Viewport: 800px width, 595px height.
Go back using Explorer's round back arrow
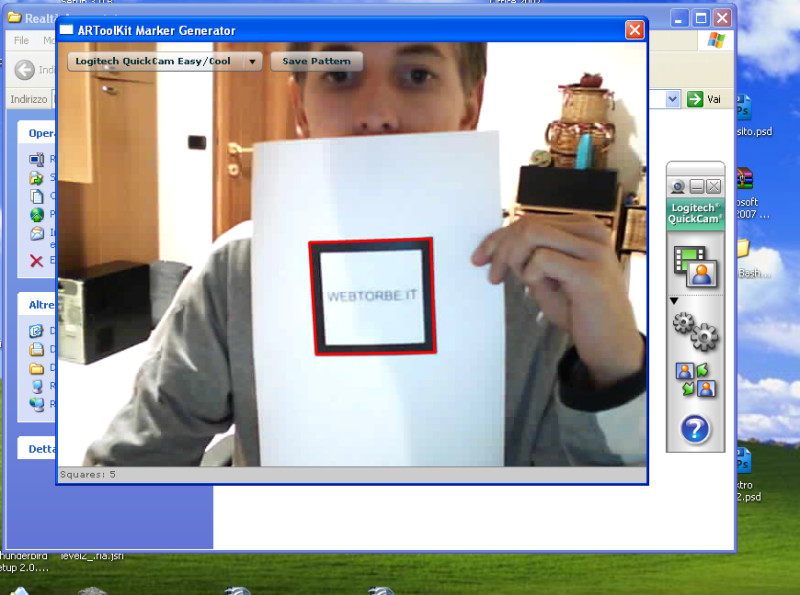coord(24,70)
